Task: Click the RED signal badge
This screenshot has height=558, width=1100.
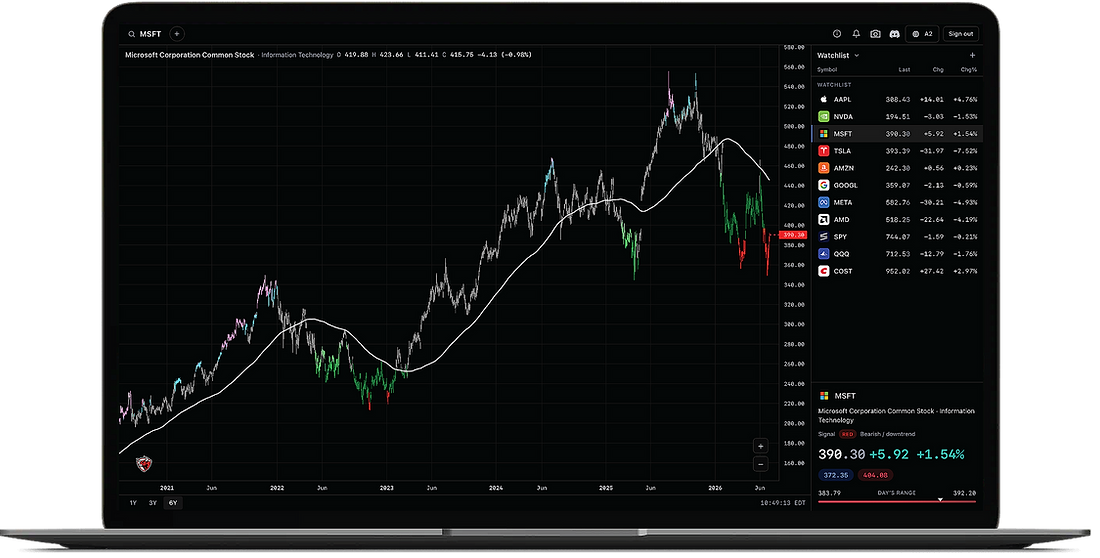Action: coord(847,434)
